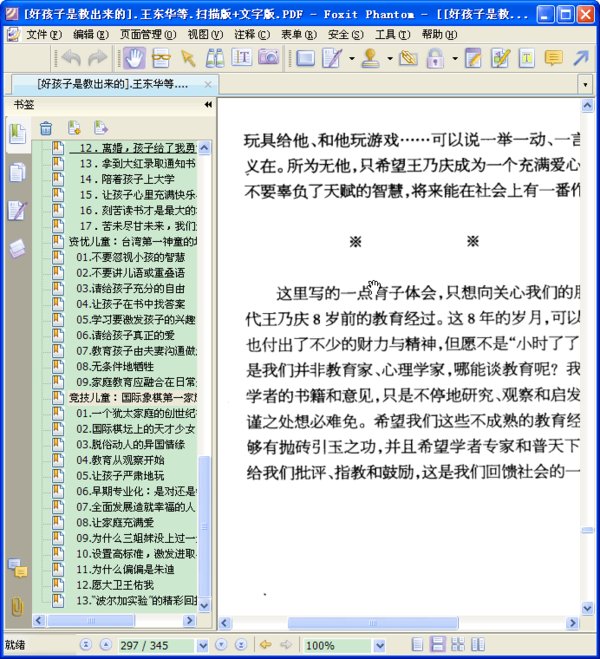
Task: Open the signature tool dropdown arrow
Action: pos(352,58)
